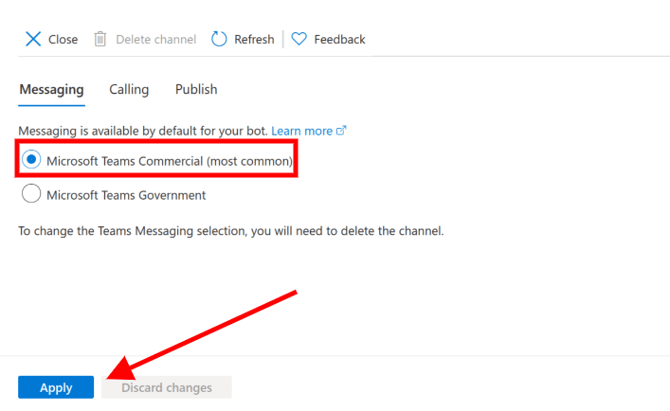Click the Refresh circular arrow icon
Viewport: 670px width, 411px height.
219,39
